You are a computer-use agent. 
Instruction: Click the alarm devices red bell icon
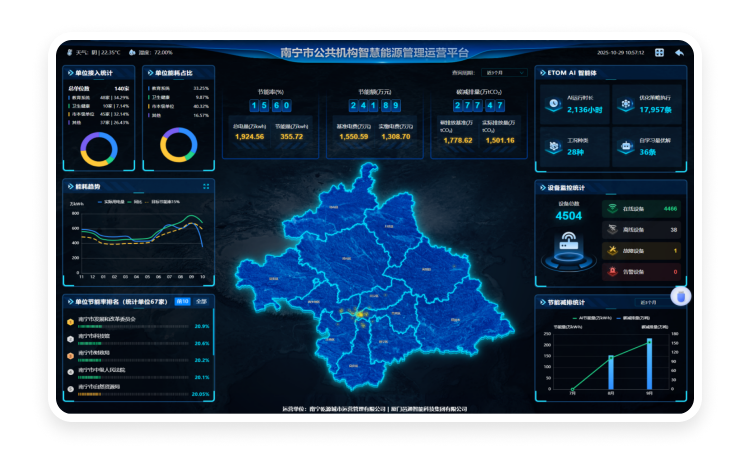pos(611,272)
